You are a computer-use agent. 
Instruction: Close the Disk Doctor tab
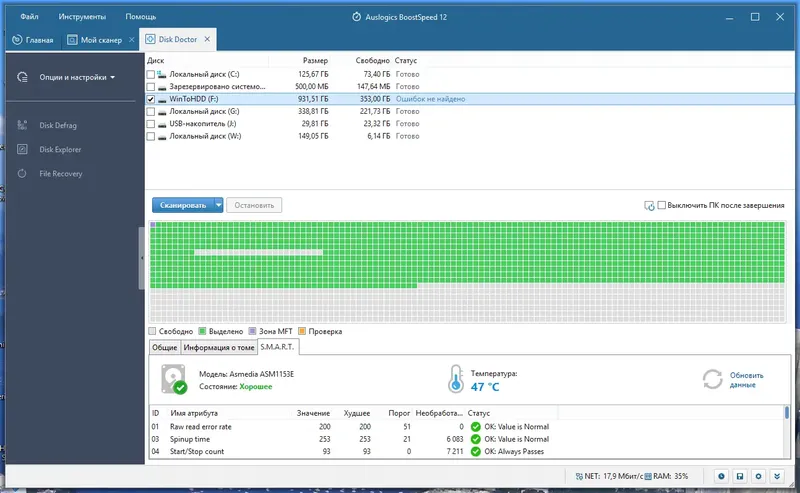pos(207,39)
